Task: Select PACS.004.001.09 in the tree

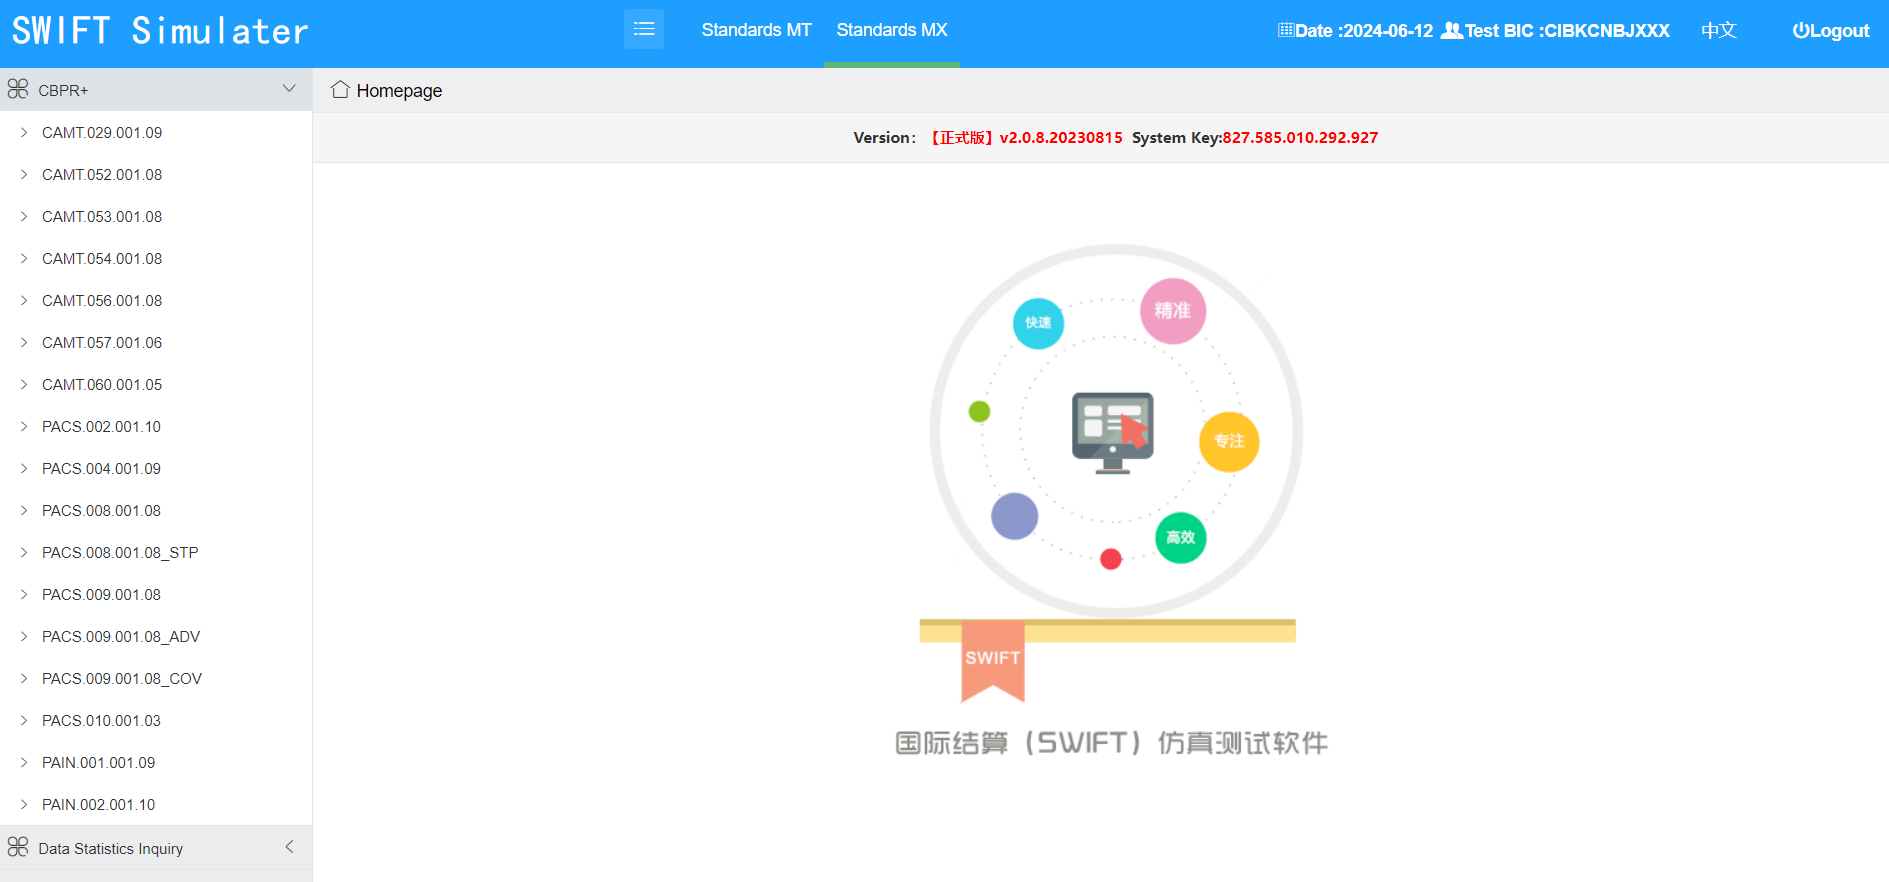Action: point(101,468)
